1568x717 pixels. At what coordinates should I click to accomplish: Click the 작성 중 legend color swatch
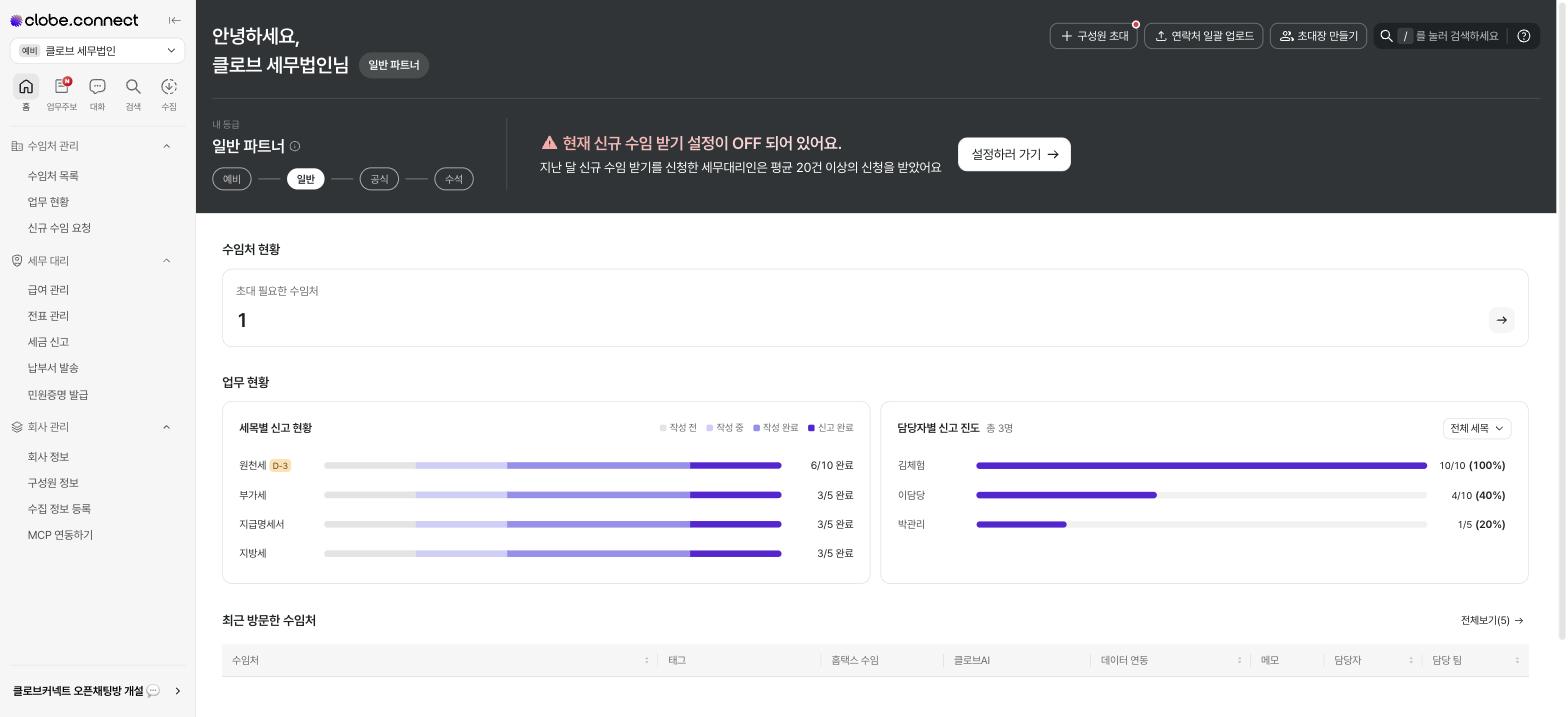710,428
